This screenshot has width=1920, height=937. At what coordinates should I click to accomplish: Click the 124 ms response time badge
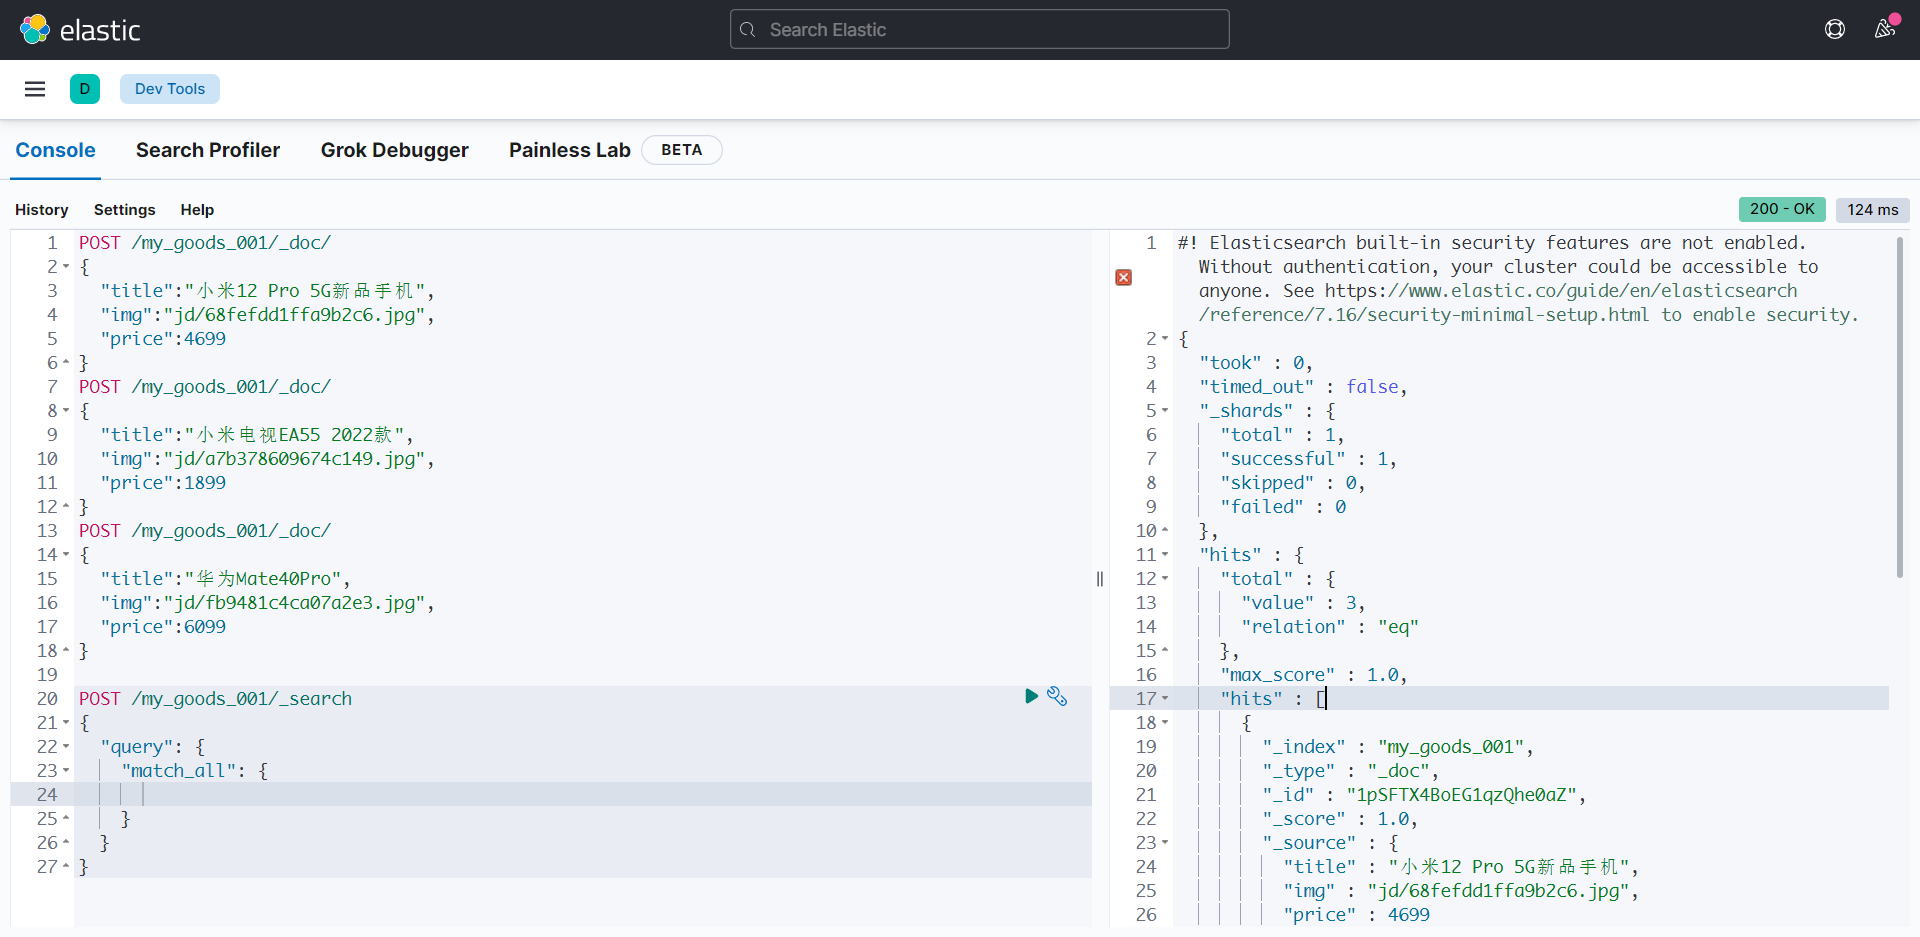tap(1873, 210)
